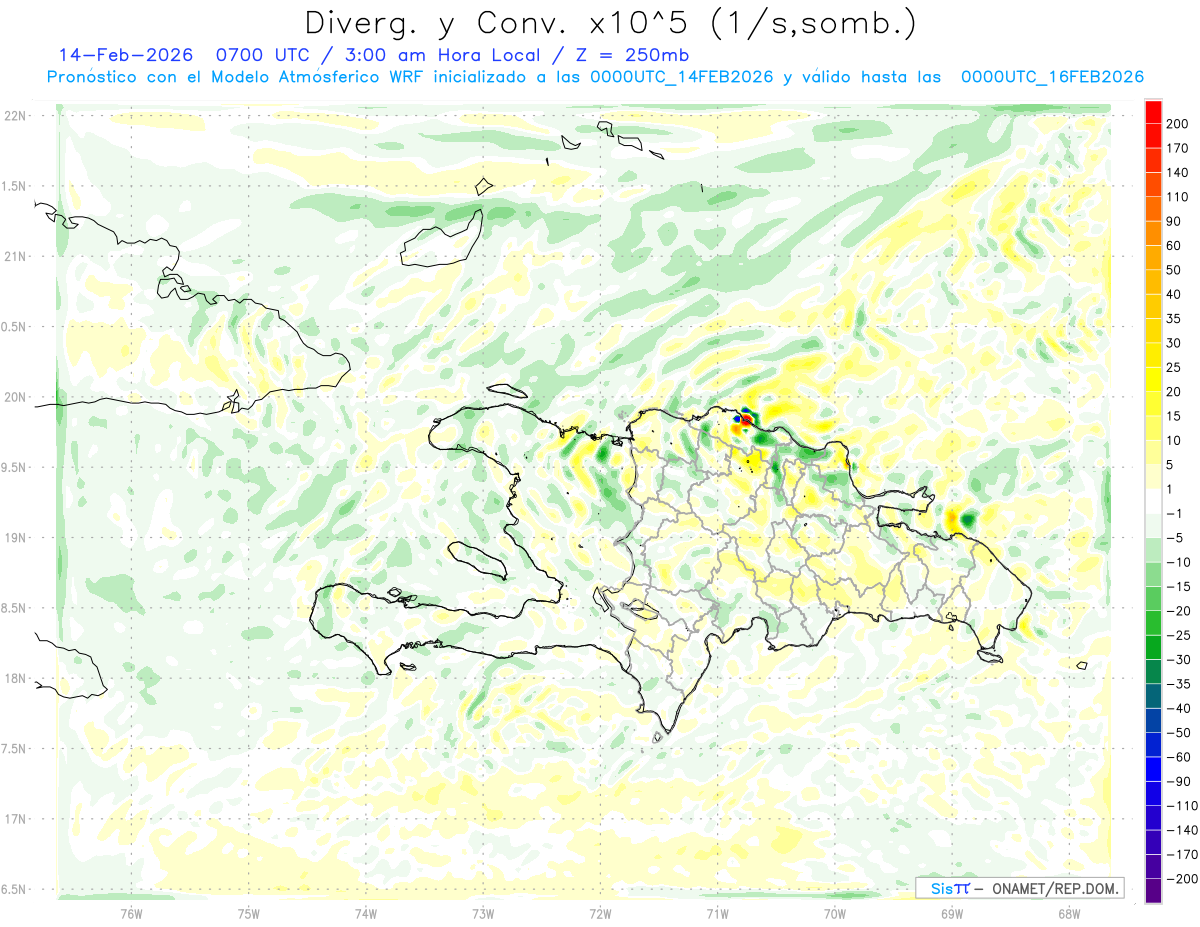Select the dark purple bottom color bar segment
The image size is (1200, 927).
pos(1153,891)
